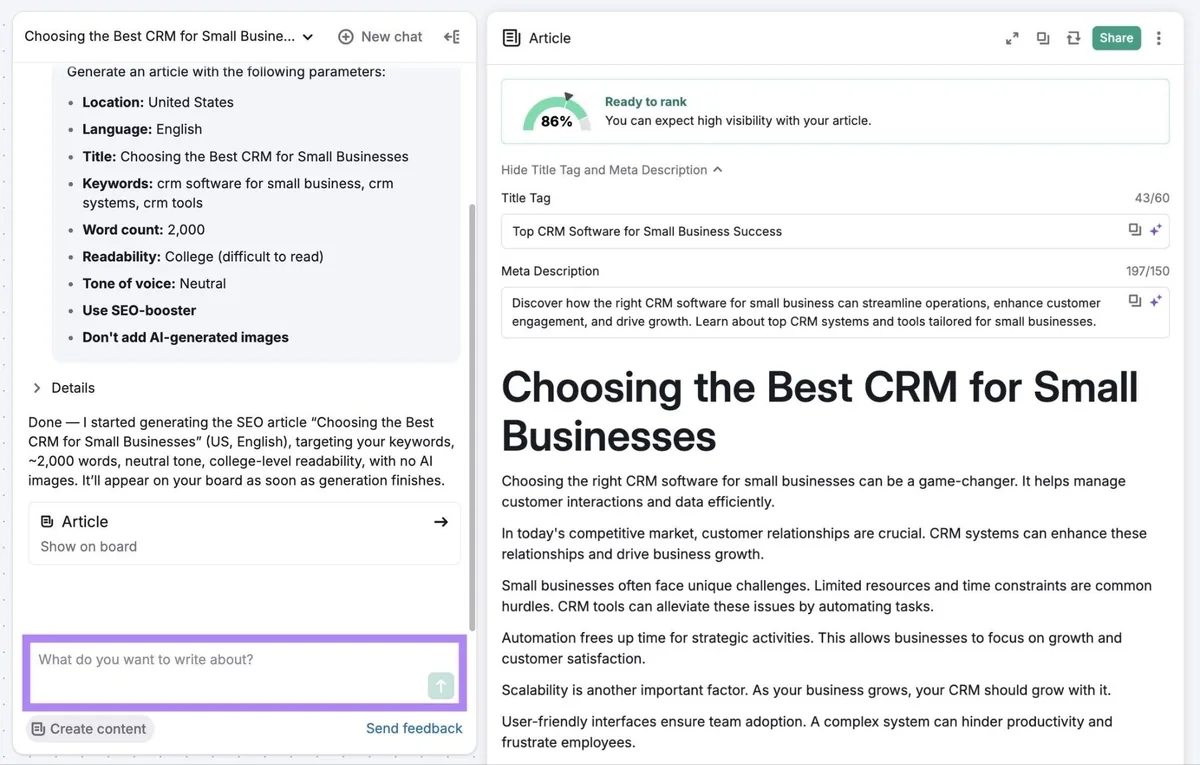Click the "Show on board" text

pyautogui.click(x=89, y=547)
